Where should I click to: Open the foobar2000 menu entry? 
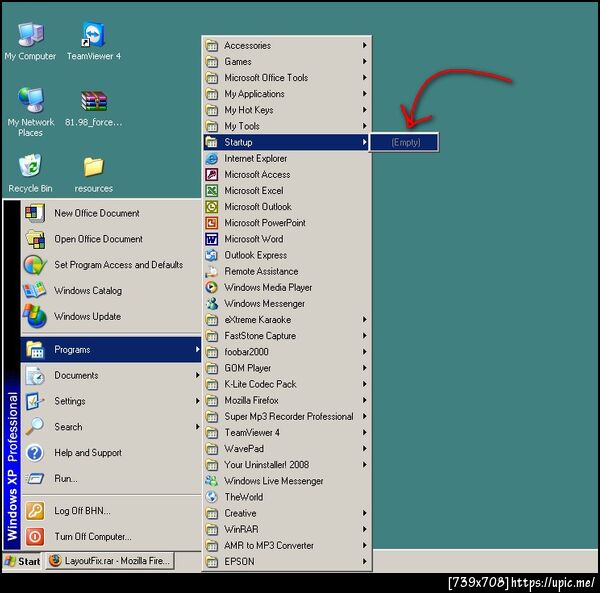point(287,352)
